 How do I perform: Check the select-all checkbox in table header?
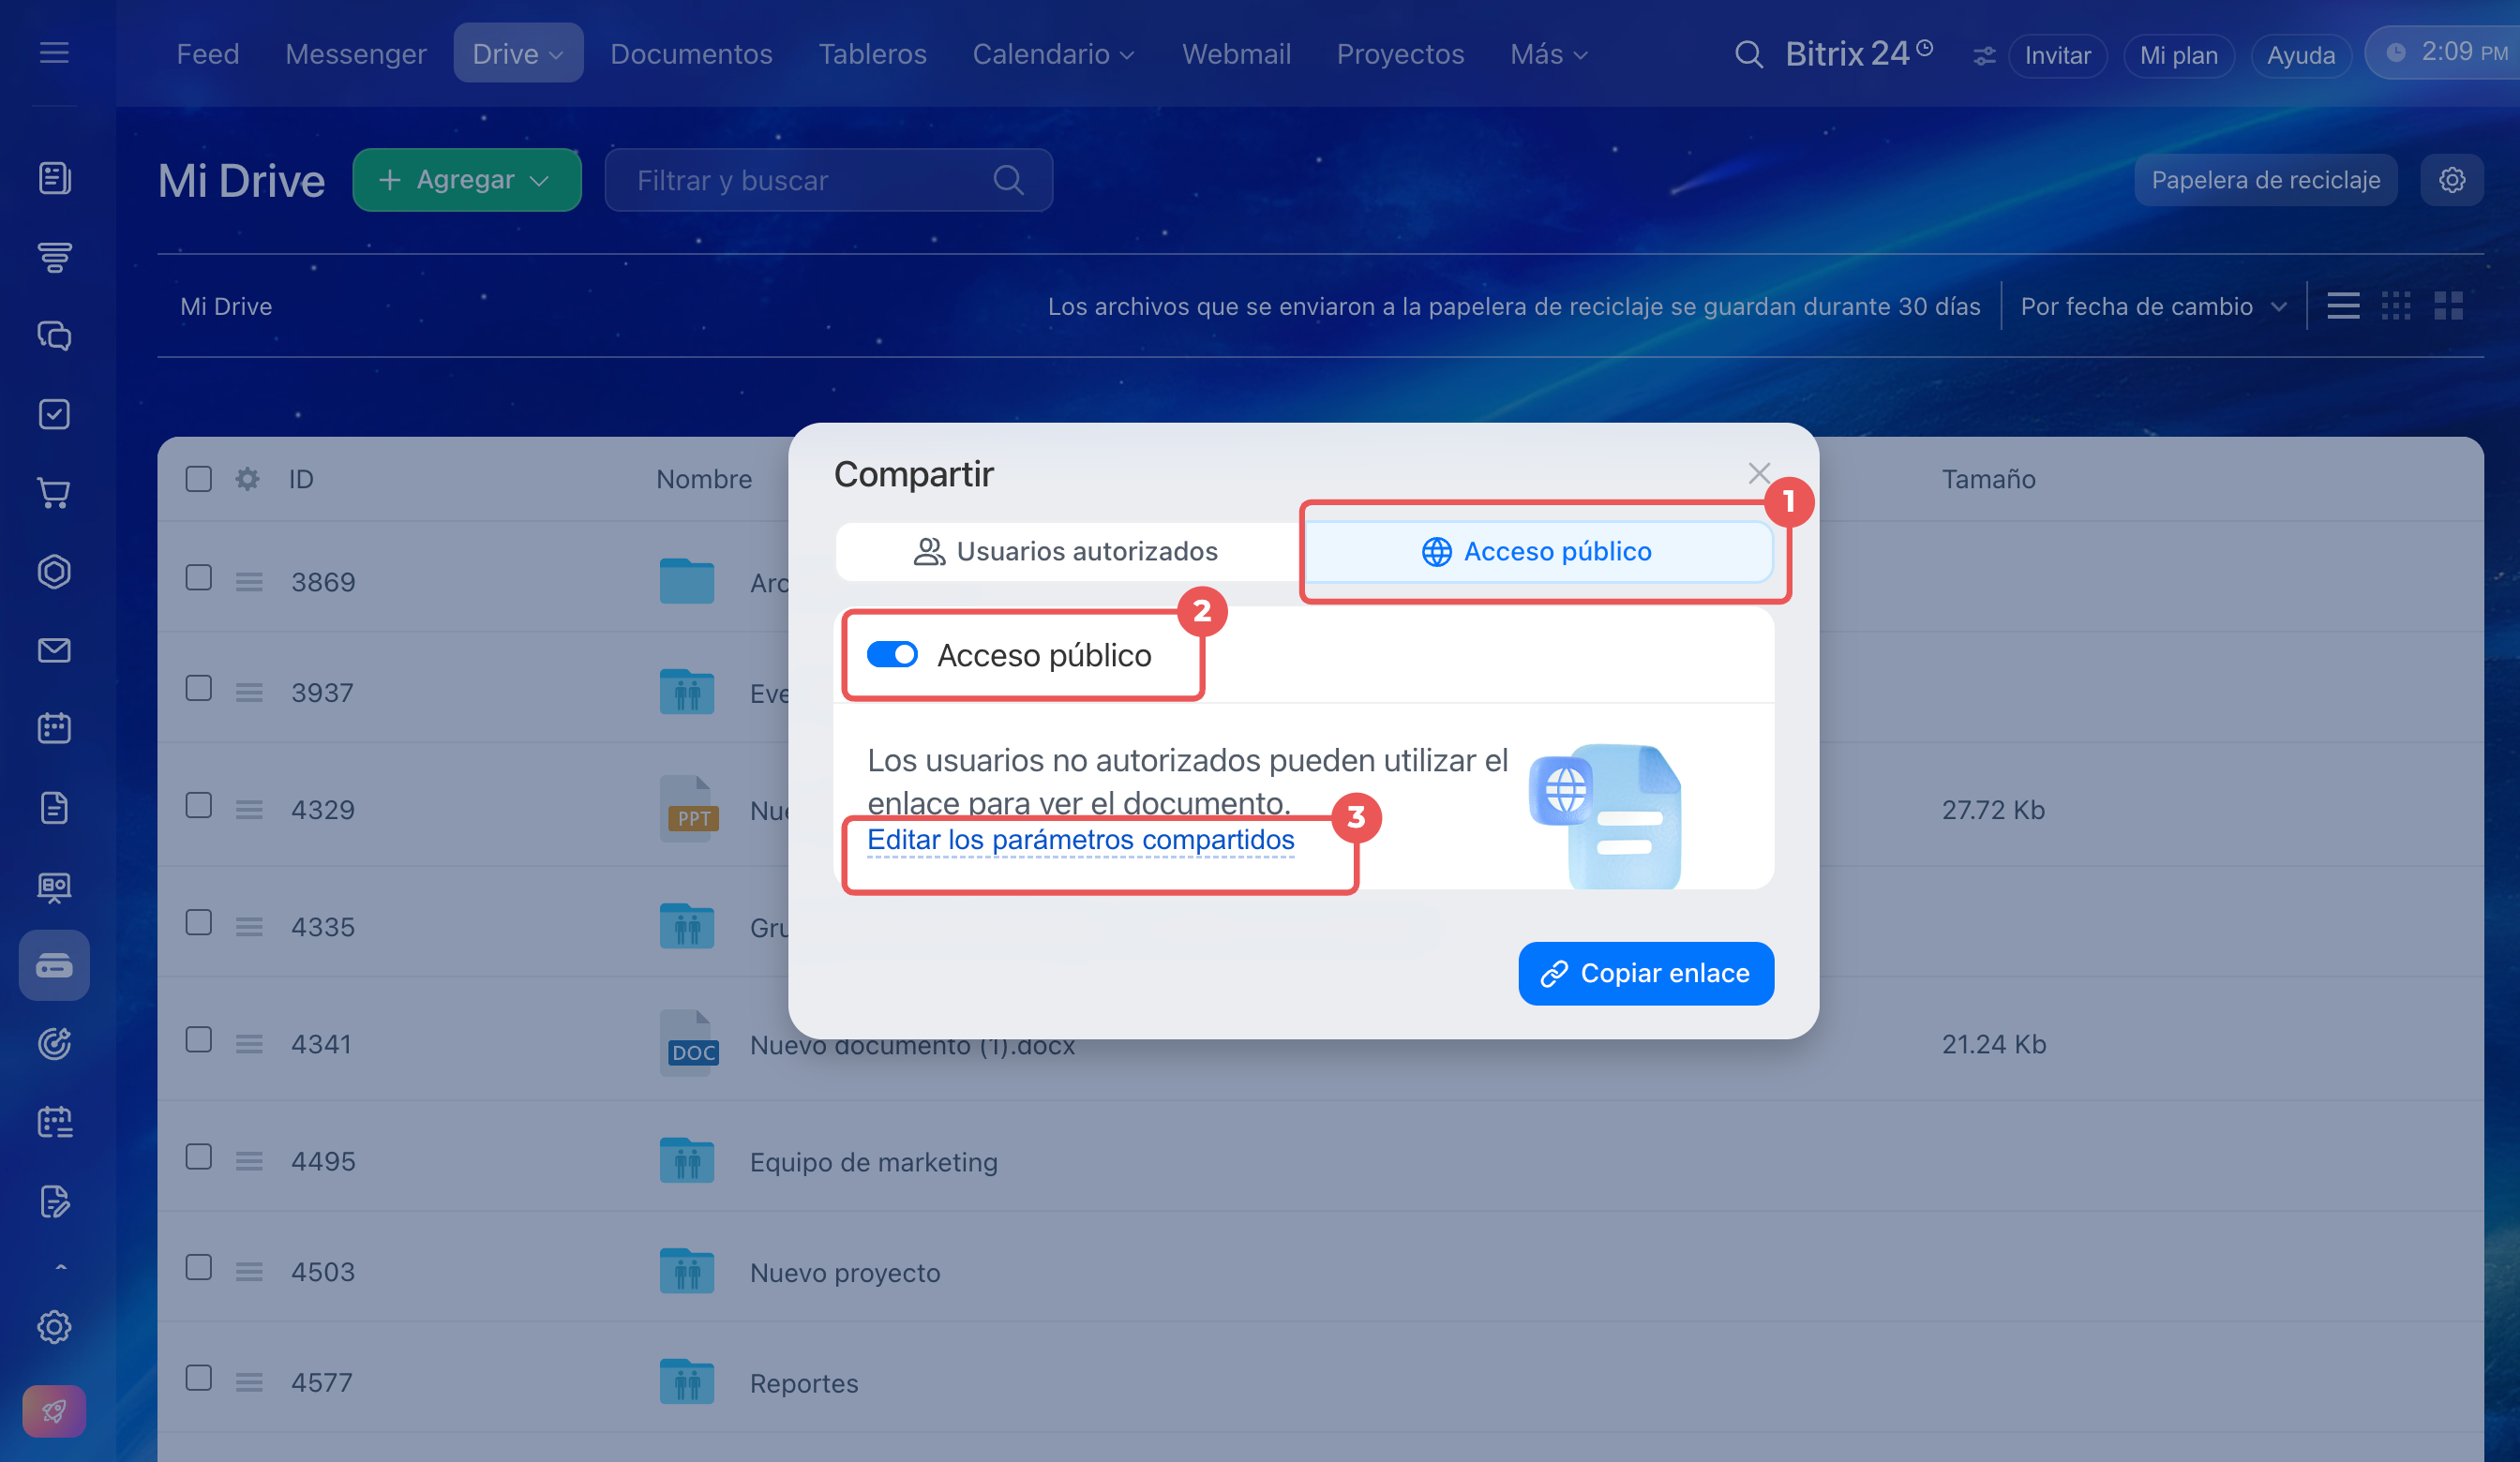(x=199, y=479)
